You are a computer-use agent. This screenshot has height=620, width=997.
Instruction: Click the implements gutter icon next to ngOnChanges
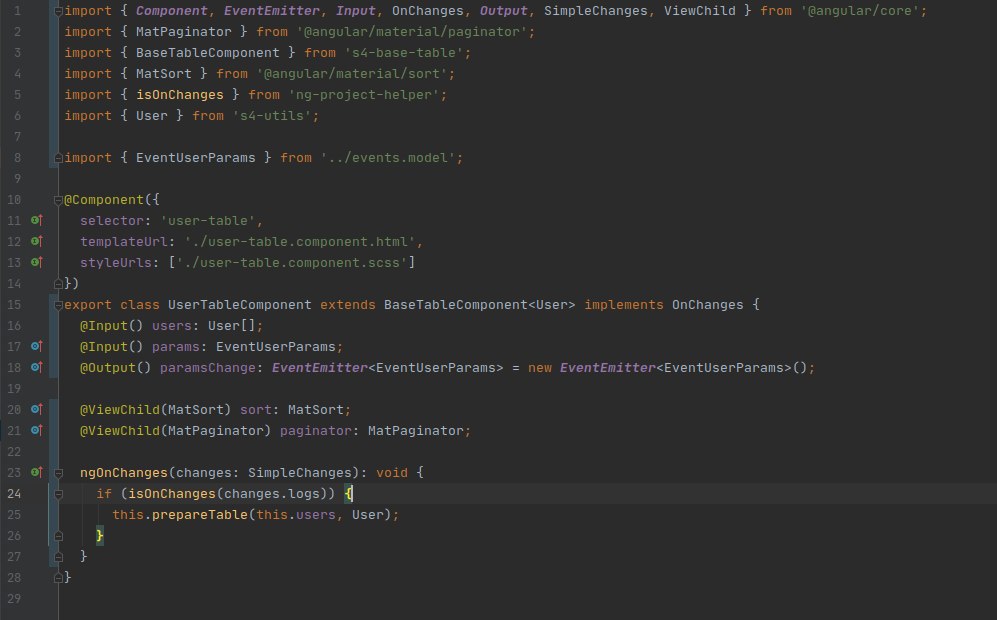[x=37, y=472]
